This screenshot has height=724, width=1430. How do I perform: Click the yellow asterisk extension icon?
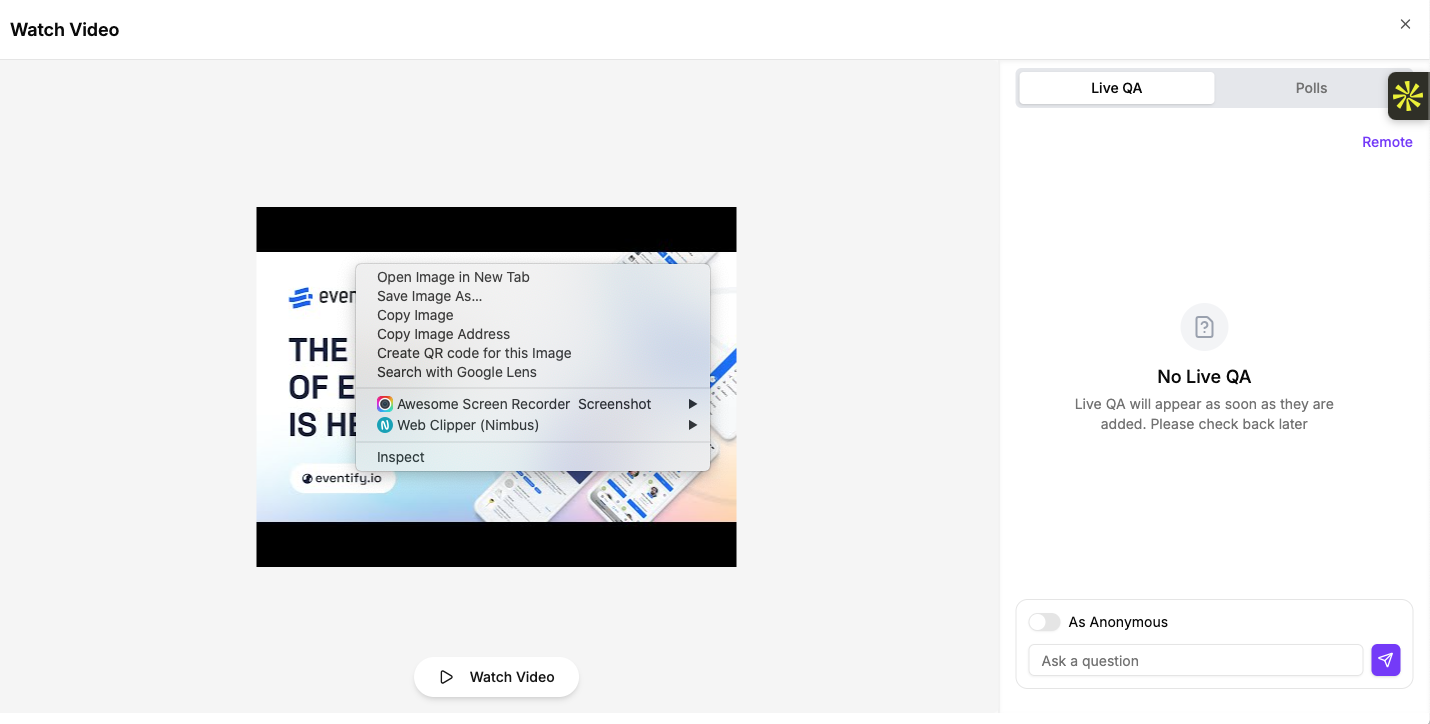tap(1408, 96)
